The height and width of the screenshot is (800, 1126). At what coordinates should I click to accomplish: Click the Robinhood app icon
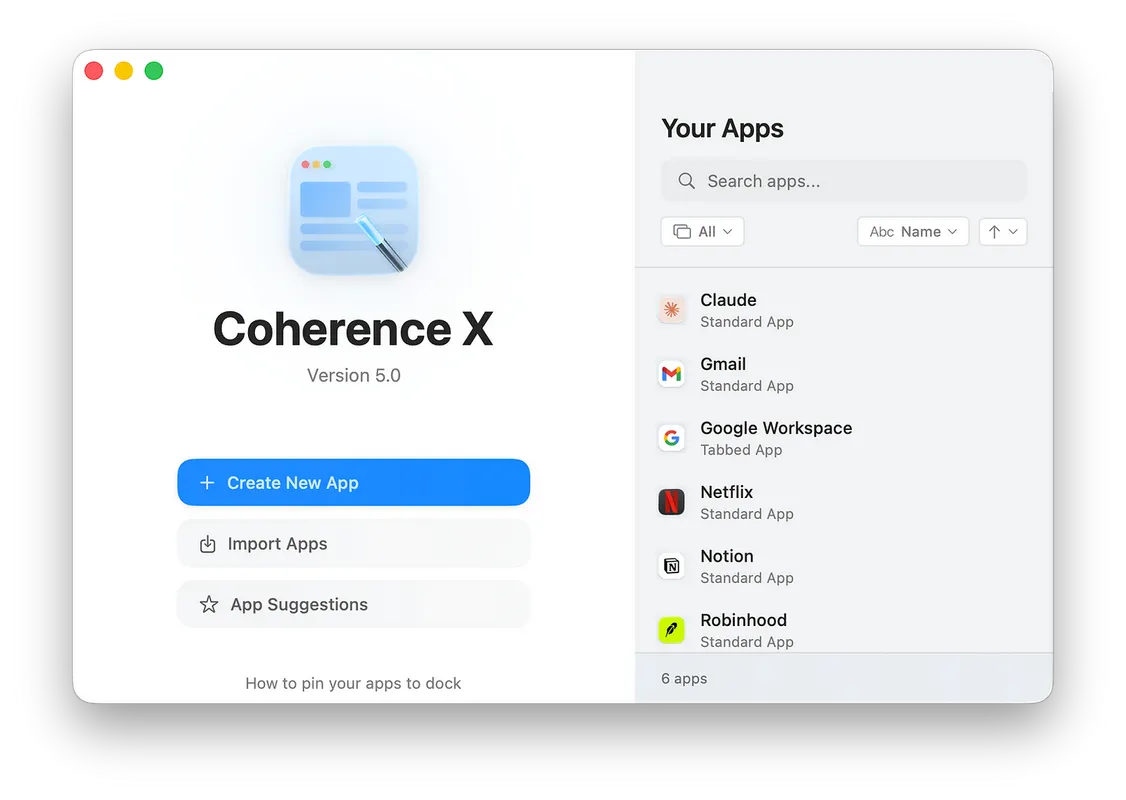pos(671,629)
